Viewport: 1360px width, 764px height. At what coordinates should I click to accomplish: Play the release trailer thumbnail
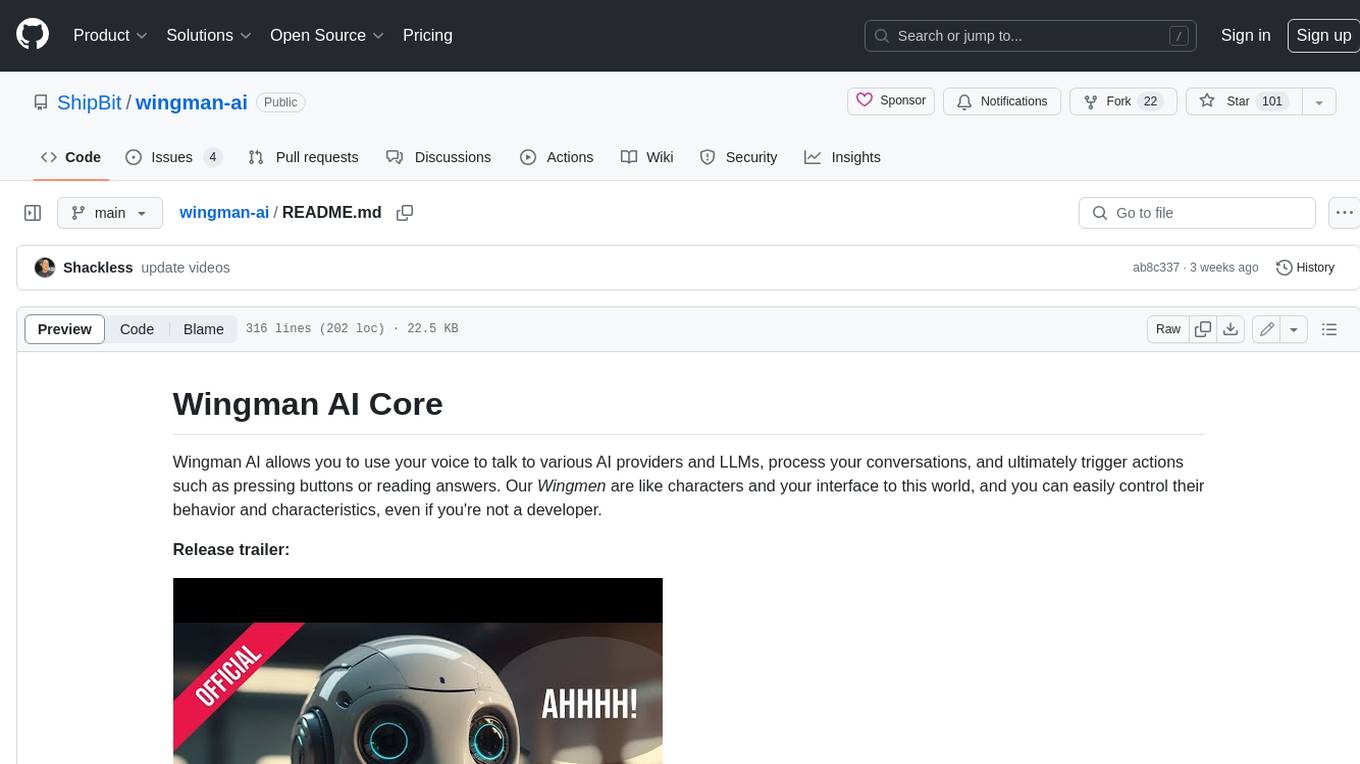[417, 680]
